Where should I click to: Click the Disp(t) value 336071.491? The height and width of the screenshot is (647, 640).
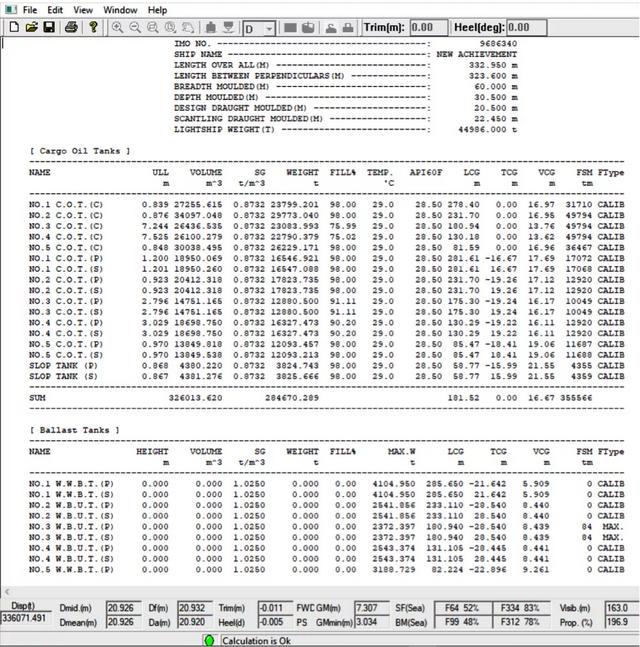point(24,618)
